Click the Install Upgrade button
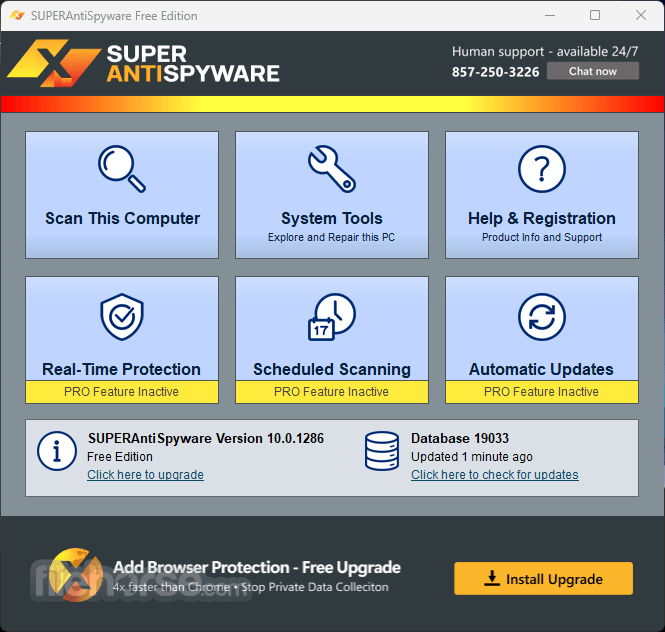This screenshot has height=632, width=665. (543, 579)
